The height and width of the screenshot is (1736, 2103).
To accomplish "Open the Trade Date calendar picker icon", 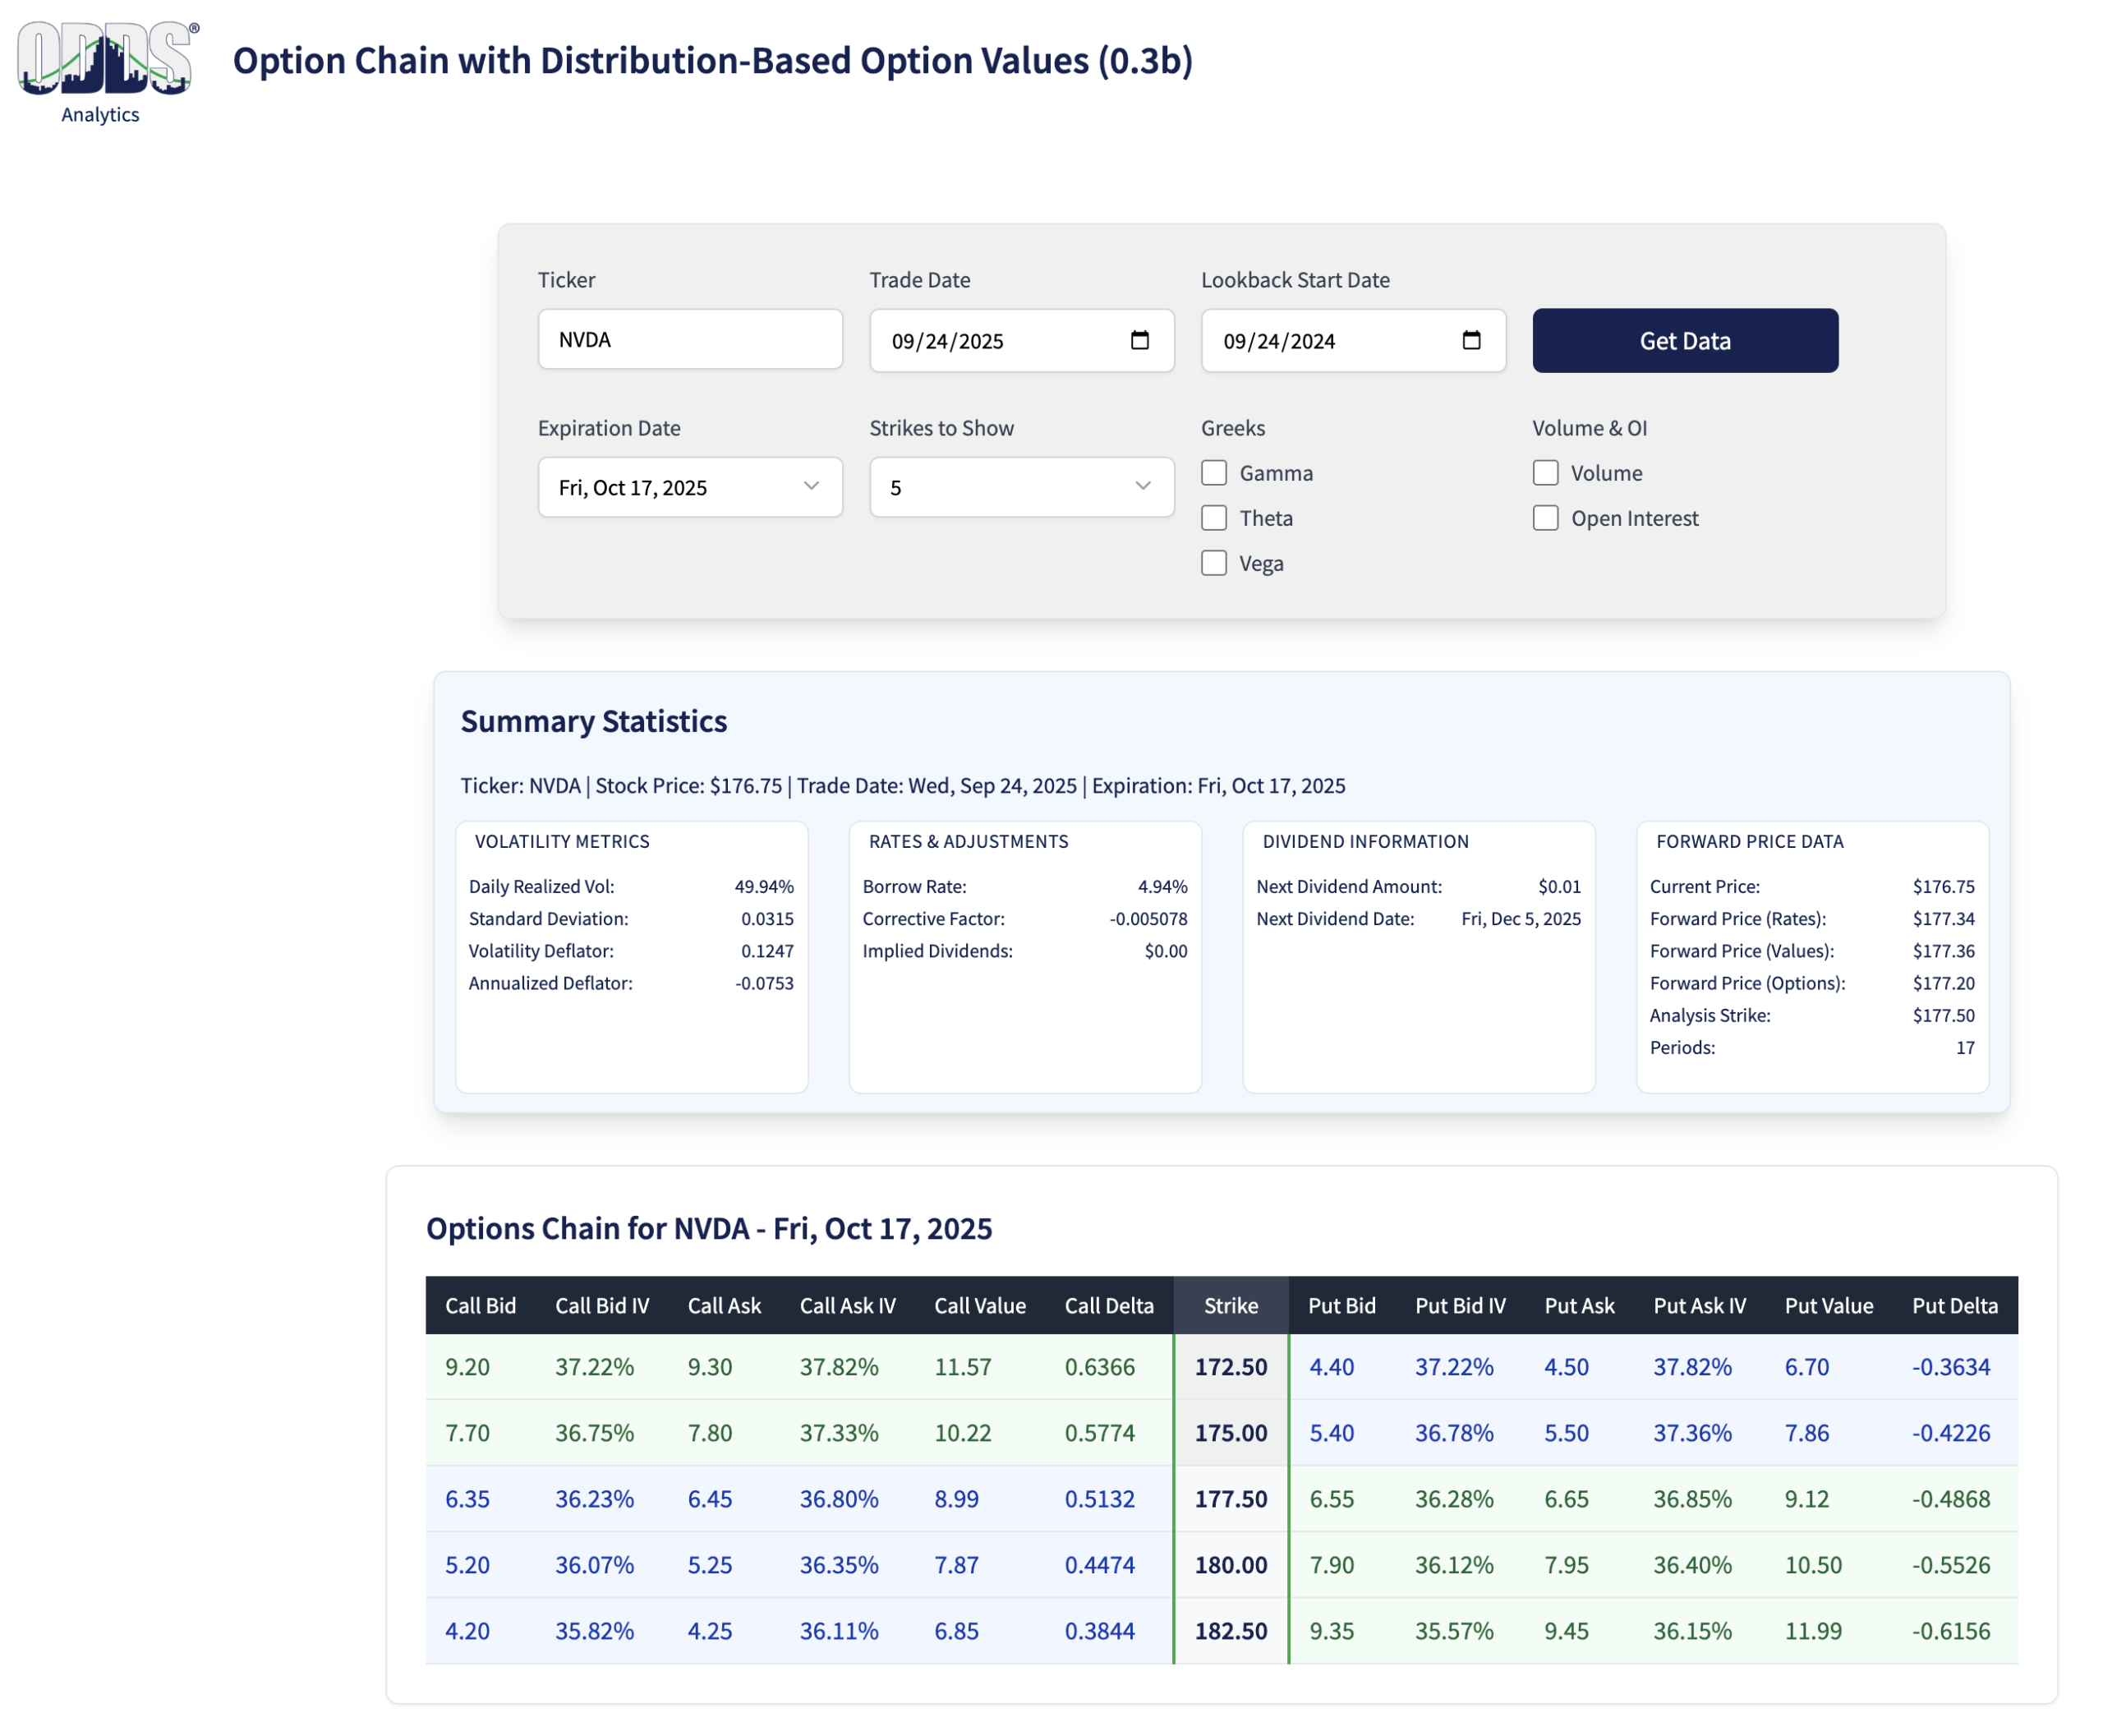I will pyautogui.click(x=1139, y=340).
